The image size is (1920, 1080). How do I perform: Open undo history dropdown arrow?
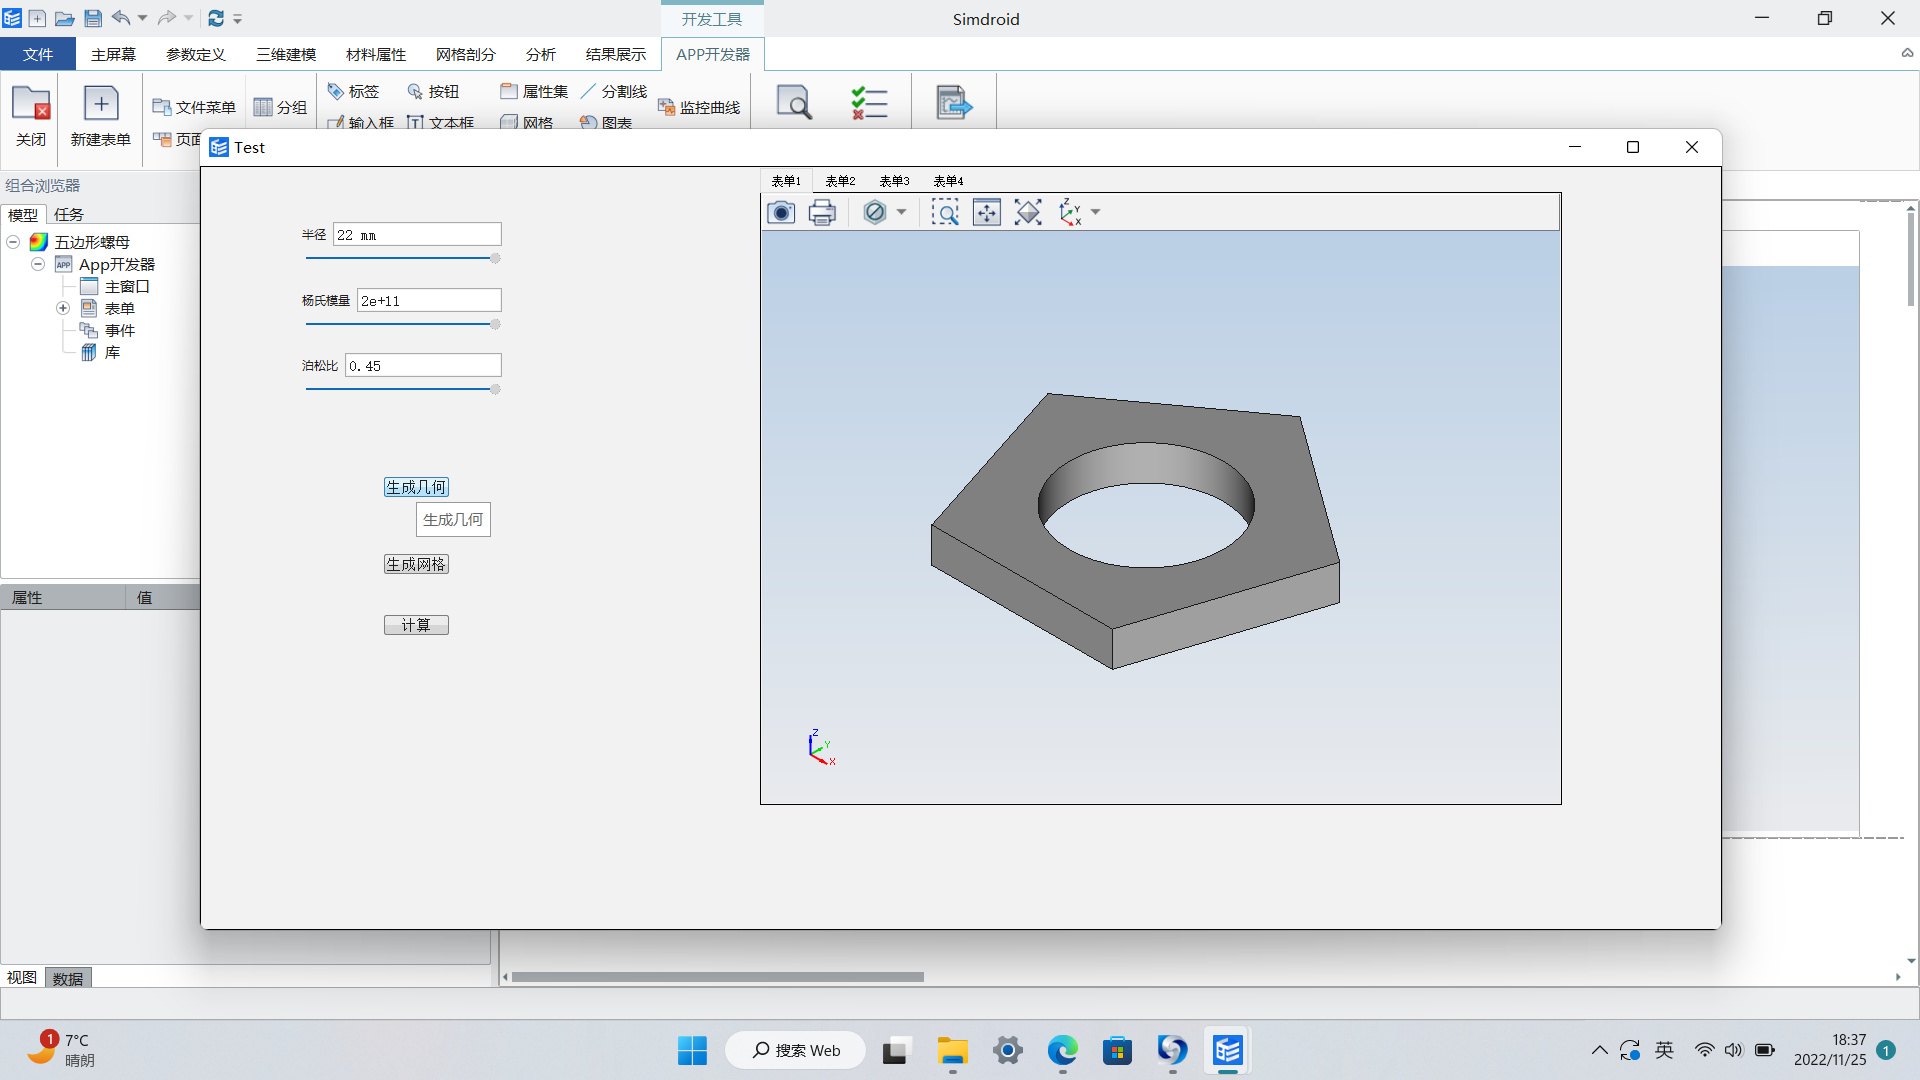tap(142, 18)
